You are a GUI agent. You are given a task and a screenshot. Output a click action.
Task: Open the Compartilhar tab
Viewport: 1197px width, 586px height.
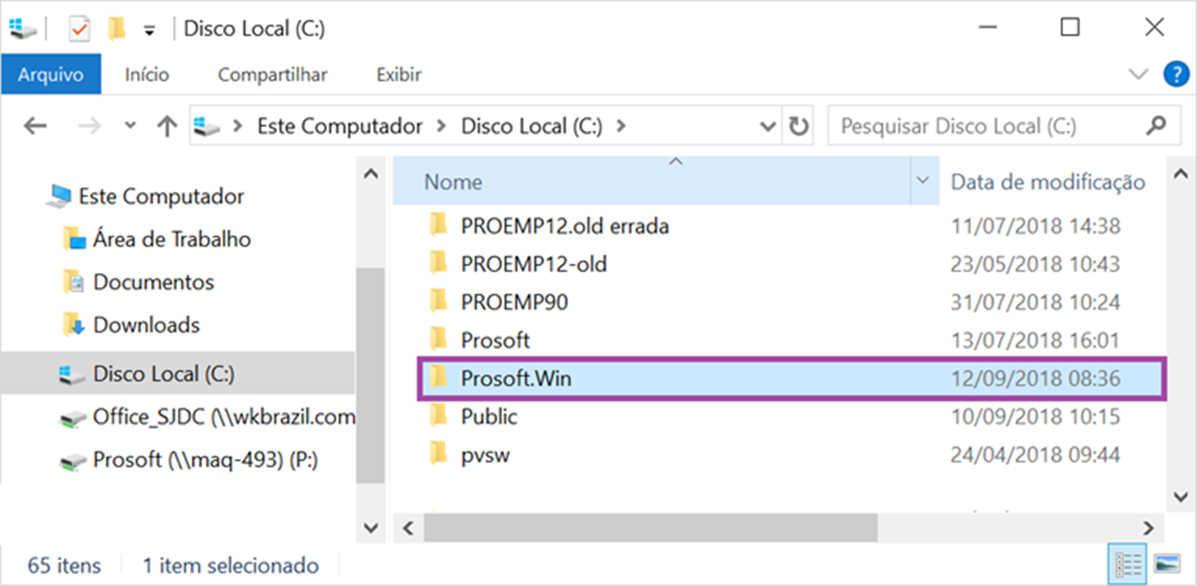[273, 75]
